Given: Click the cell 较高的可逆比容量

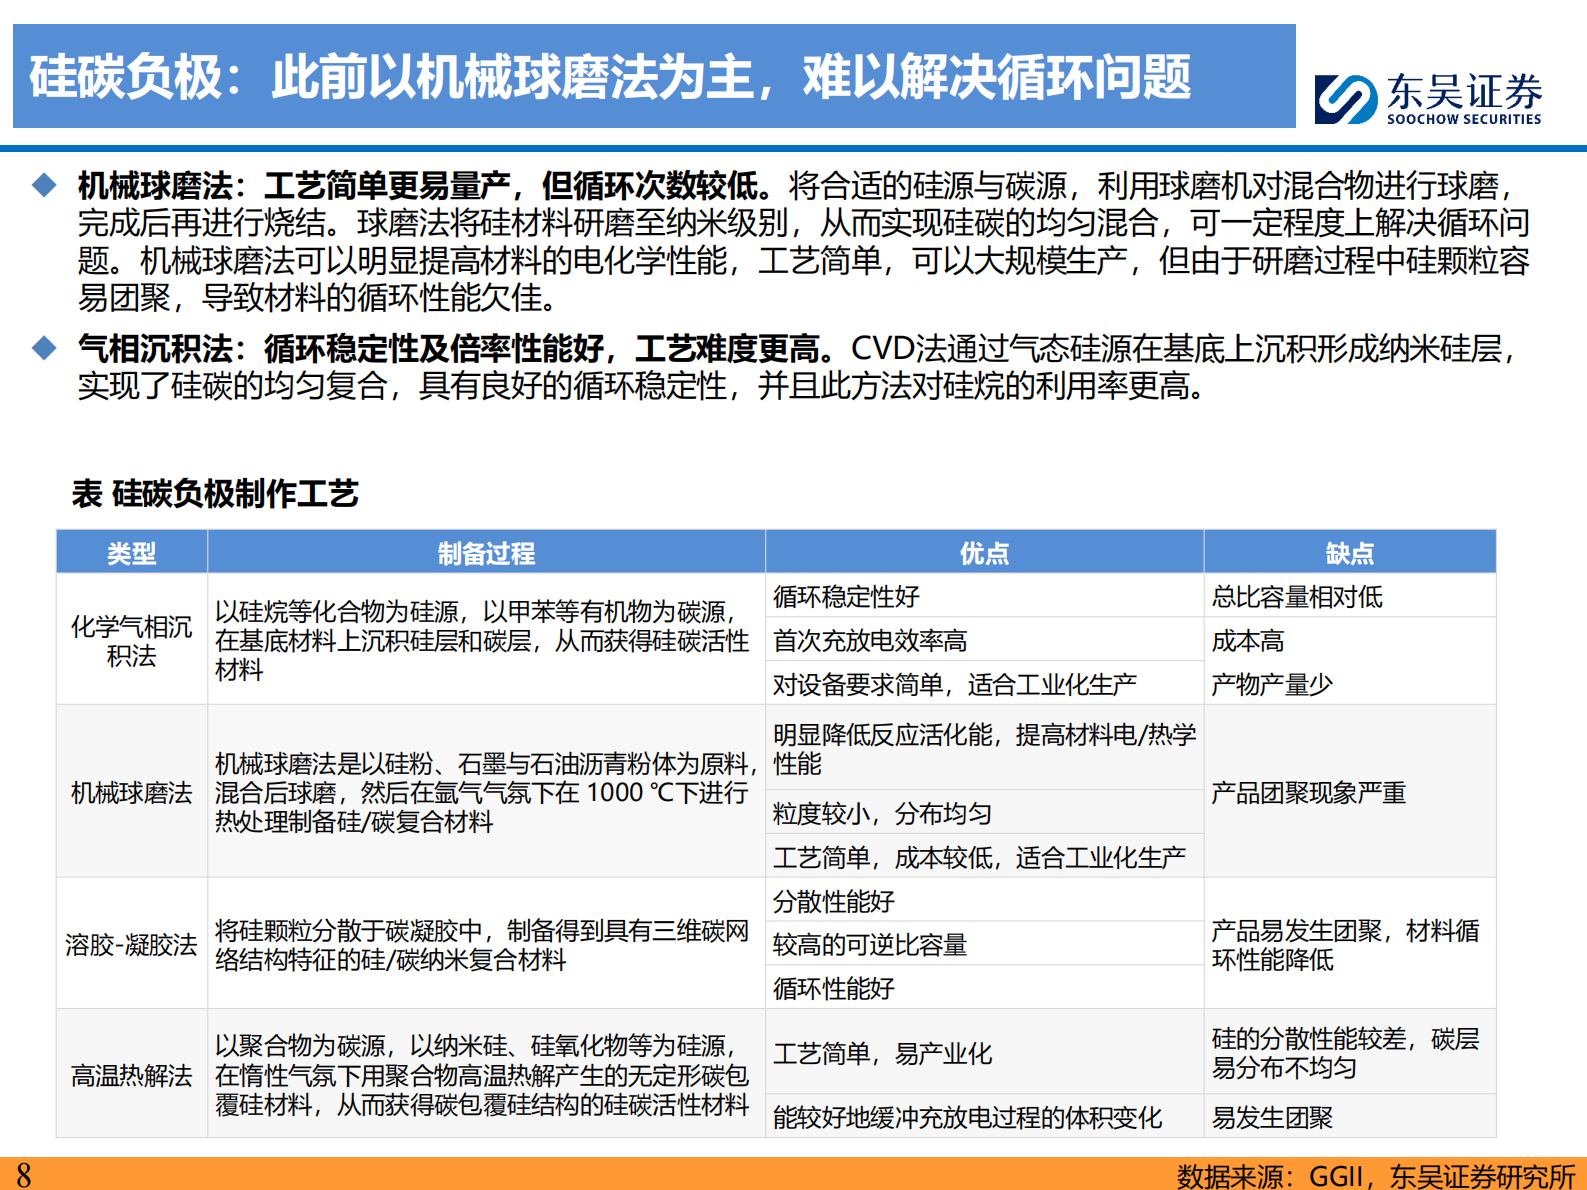Looking at the screenshot, I should tap(984, 944).
